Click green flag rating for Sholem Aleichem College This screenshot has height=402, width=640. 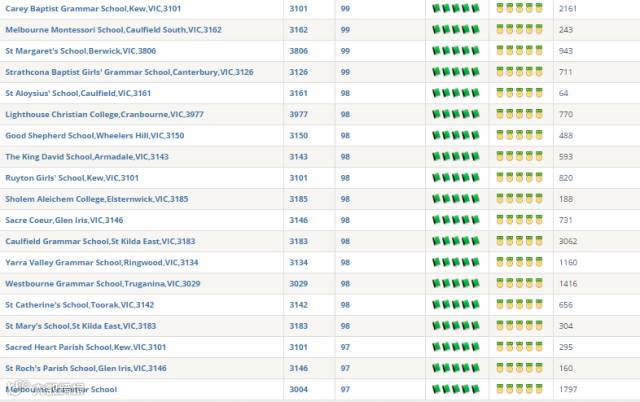click(456, 199)
